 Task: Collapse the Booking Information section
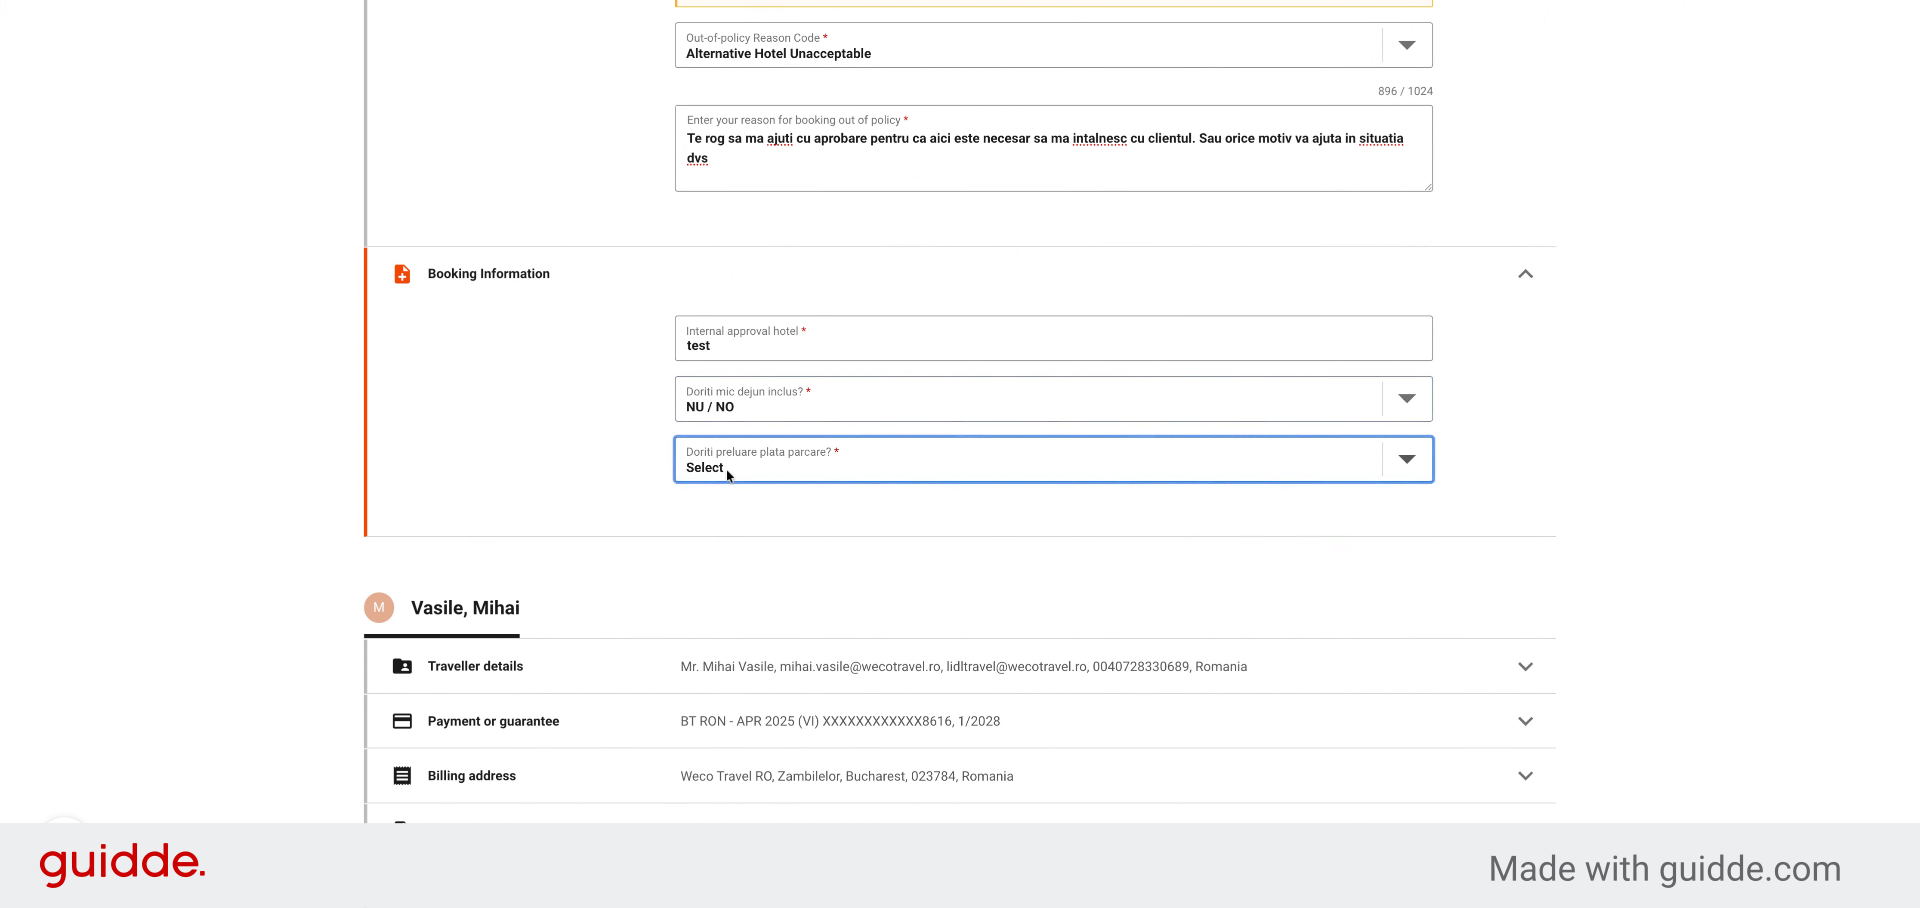(x=1525, y=274)
